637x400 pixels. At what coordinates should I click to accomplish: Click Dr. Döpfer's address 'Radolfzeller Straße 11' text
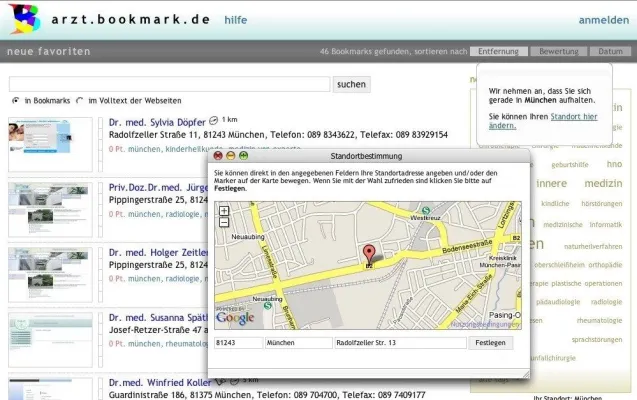click(x=154, y=135)
